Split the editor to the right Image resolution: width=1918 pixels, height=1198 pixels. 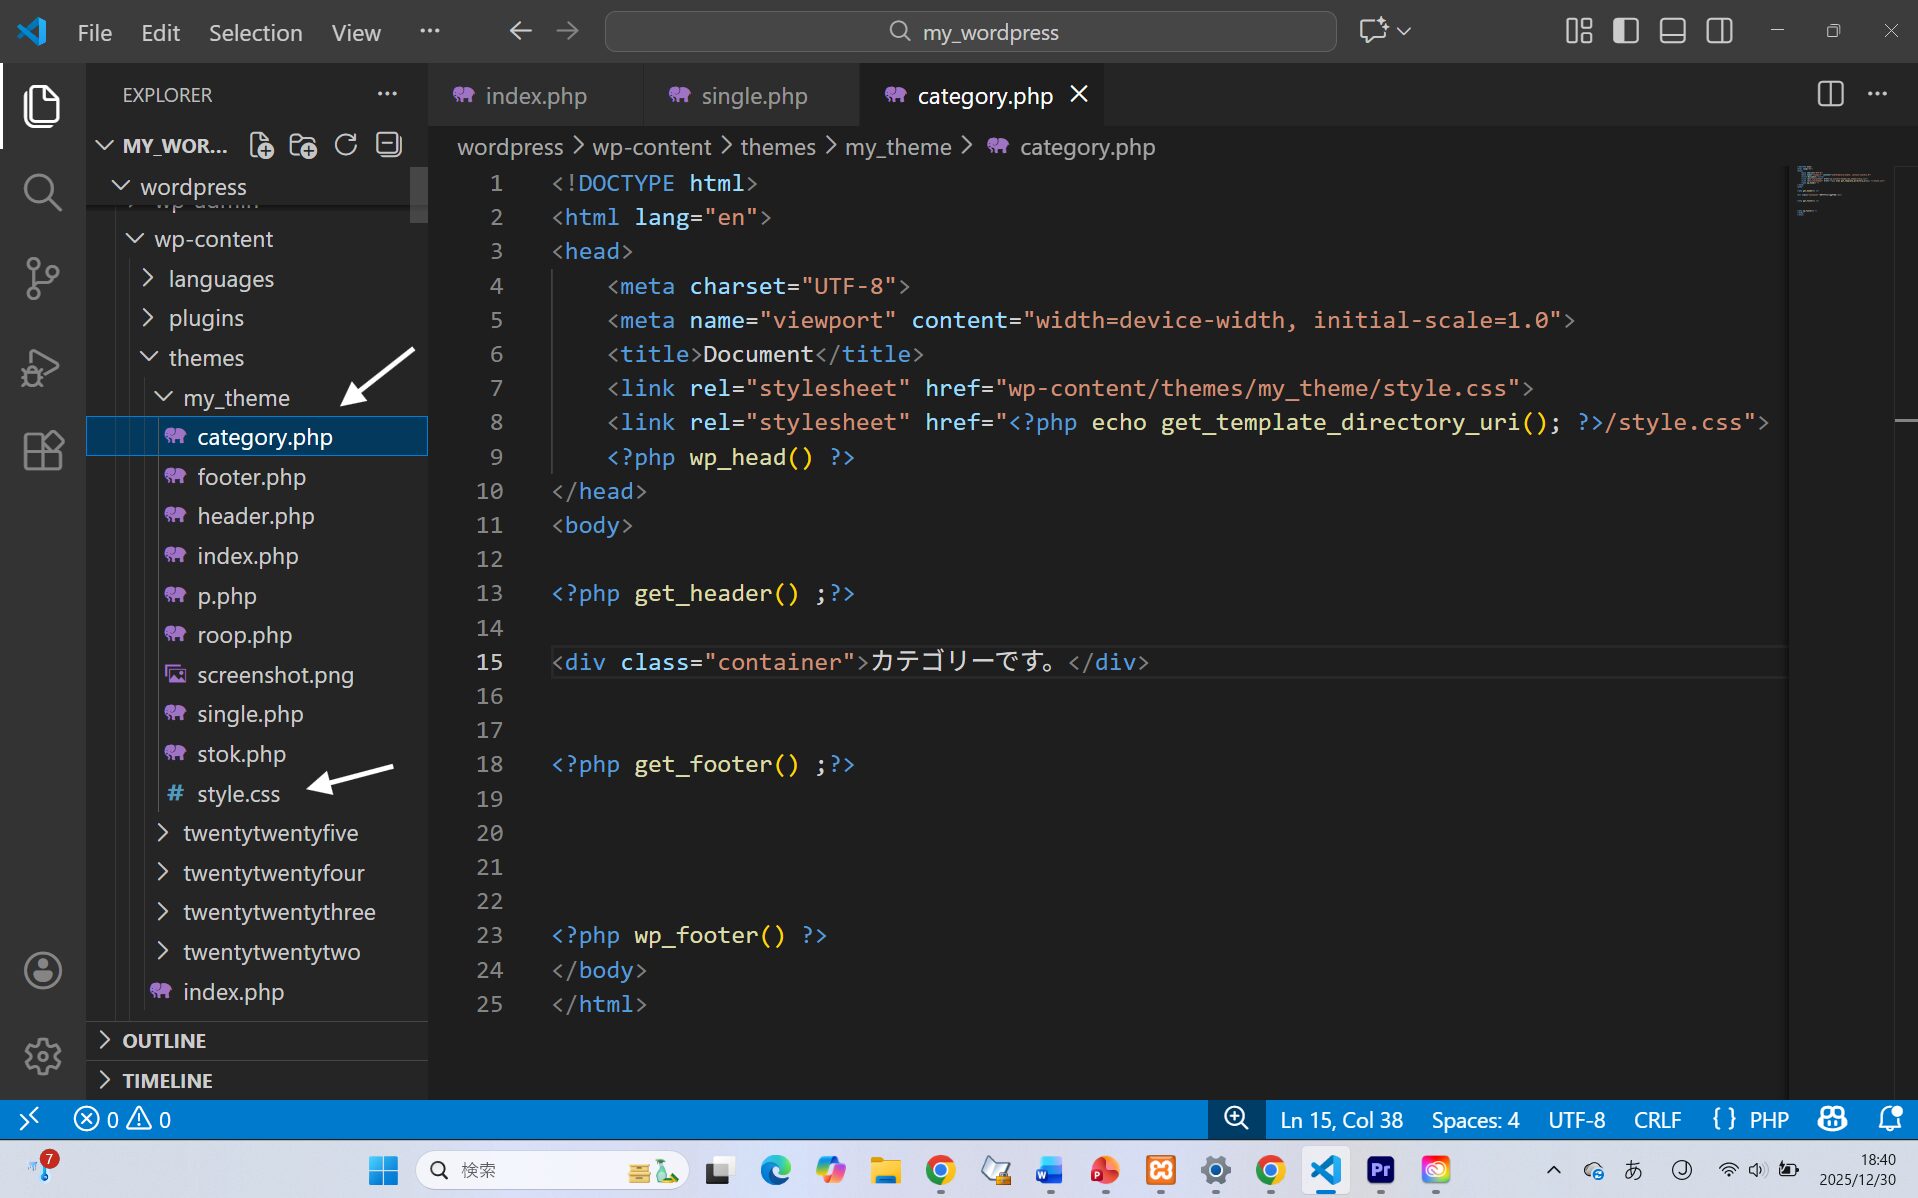point(1830,94)
